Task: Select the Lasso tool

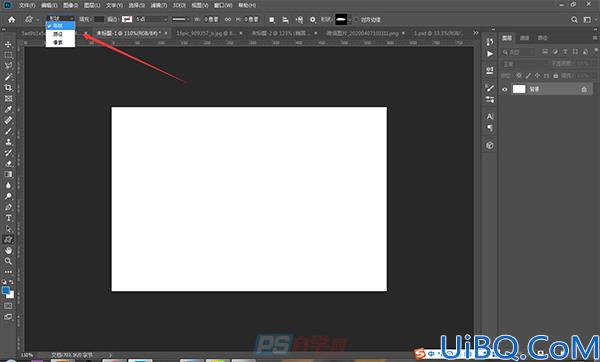Action: [8, 66]
